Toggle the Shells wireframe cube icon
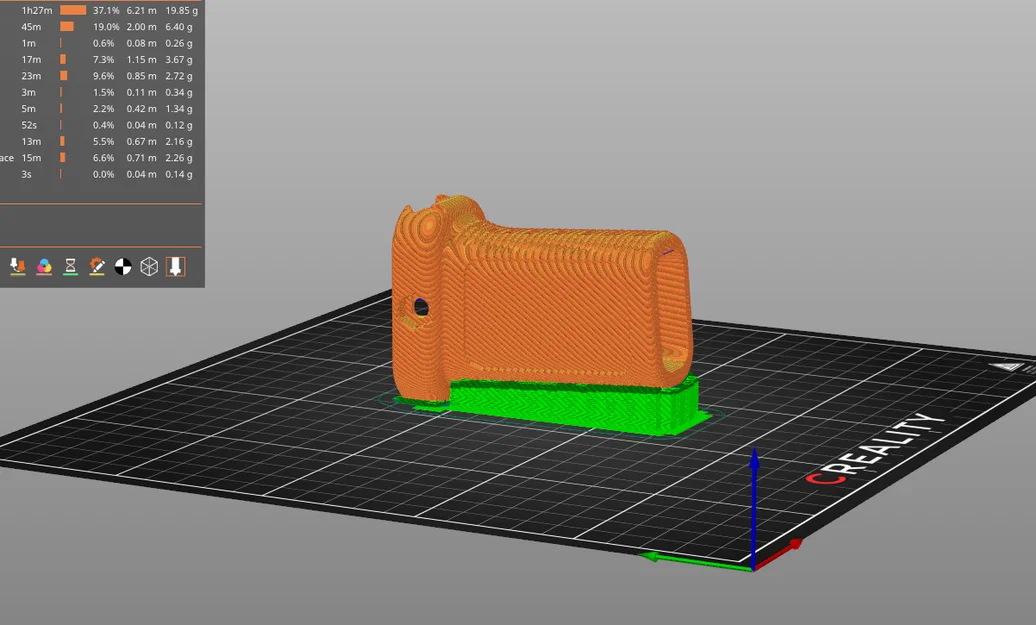Image resolution: width=1036 pixels, height=625 pixels. tap(149, 266)
